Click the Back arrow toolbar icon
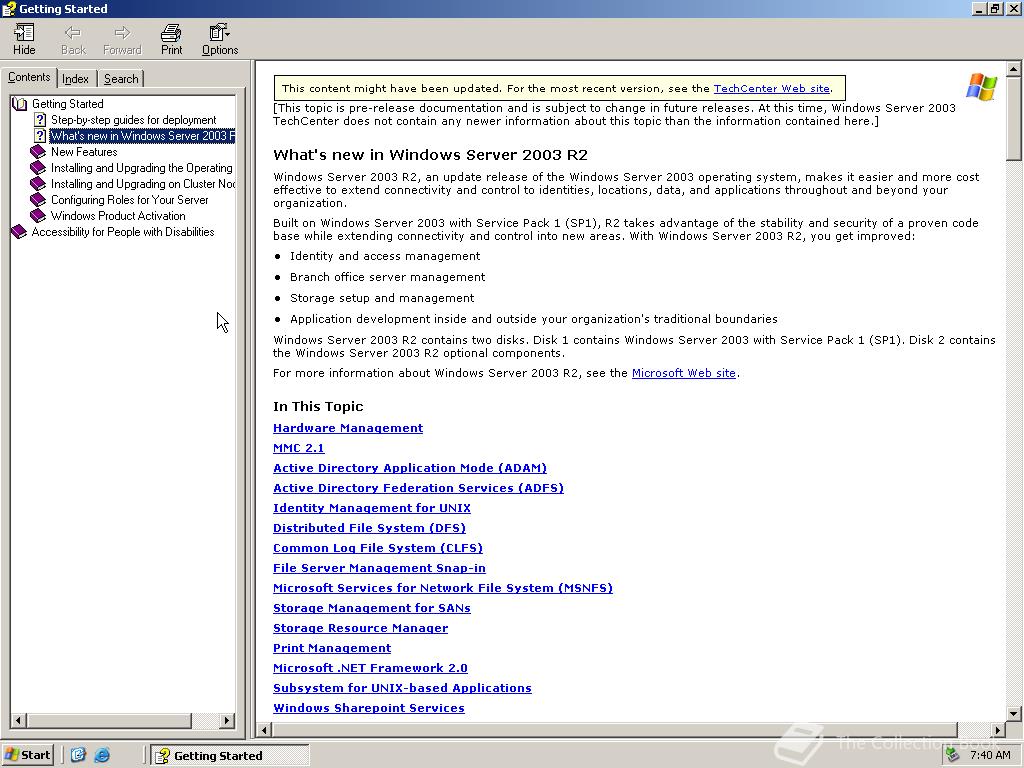Viewport: 1024px width, 768px height. [x=72, y=39]
